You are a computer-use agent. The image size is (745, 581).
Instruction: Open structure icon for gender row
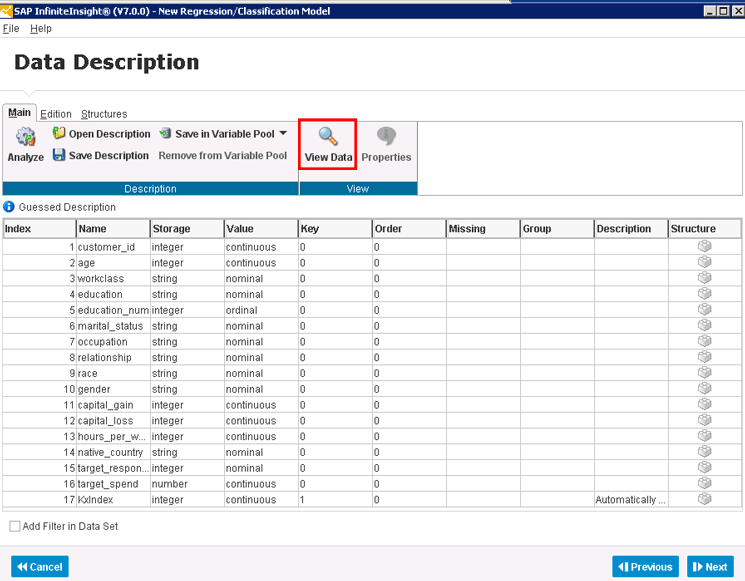[x=704, y=388]
